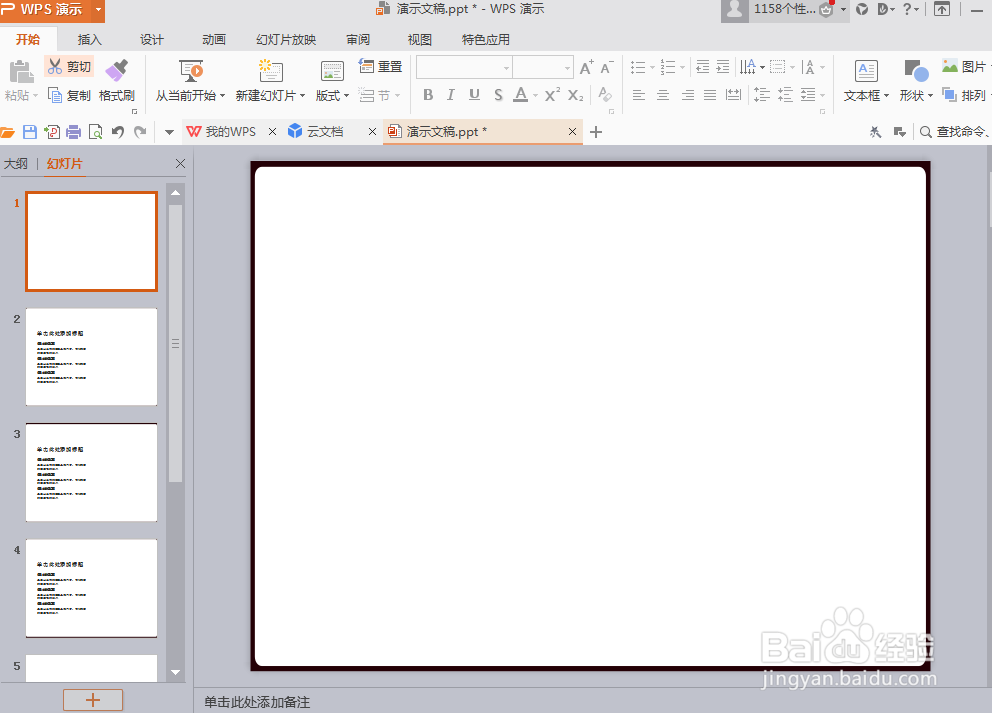
Task: Open a new document tab with plus
Action: [x=596, y=132]
